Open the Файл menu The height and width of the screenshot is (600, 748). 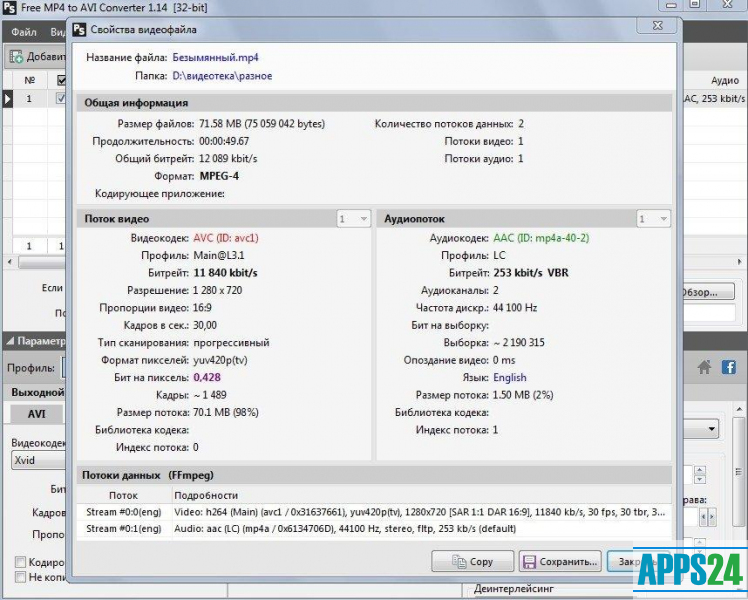tap(24, 32)
